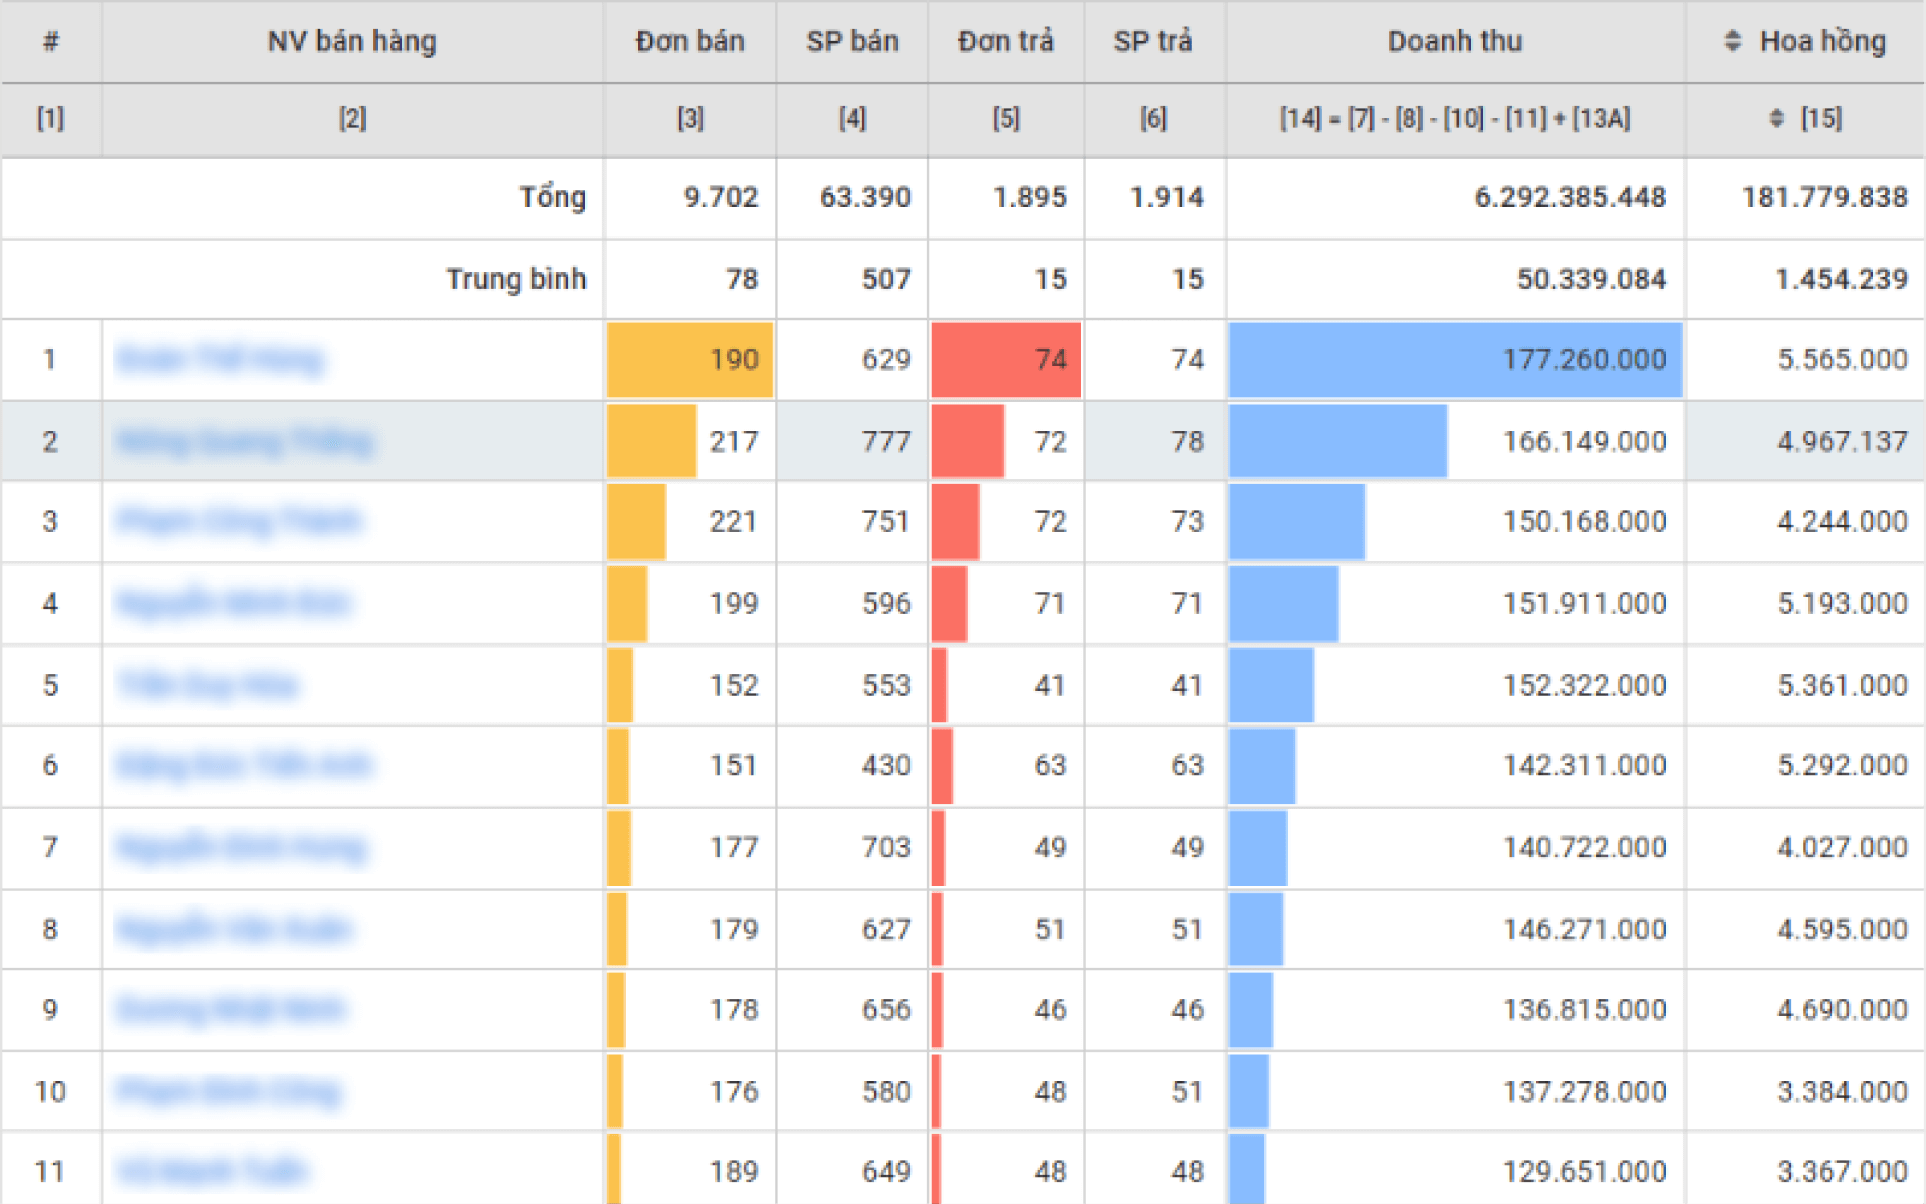The height and width of the screenshot is (1204, 1926).
Task: Click the sort arrows next to [15]
Action: (1776, 118)
